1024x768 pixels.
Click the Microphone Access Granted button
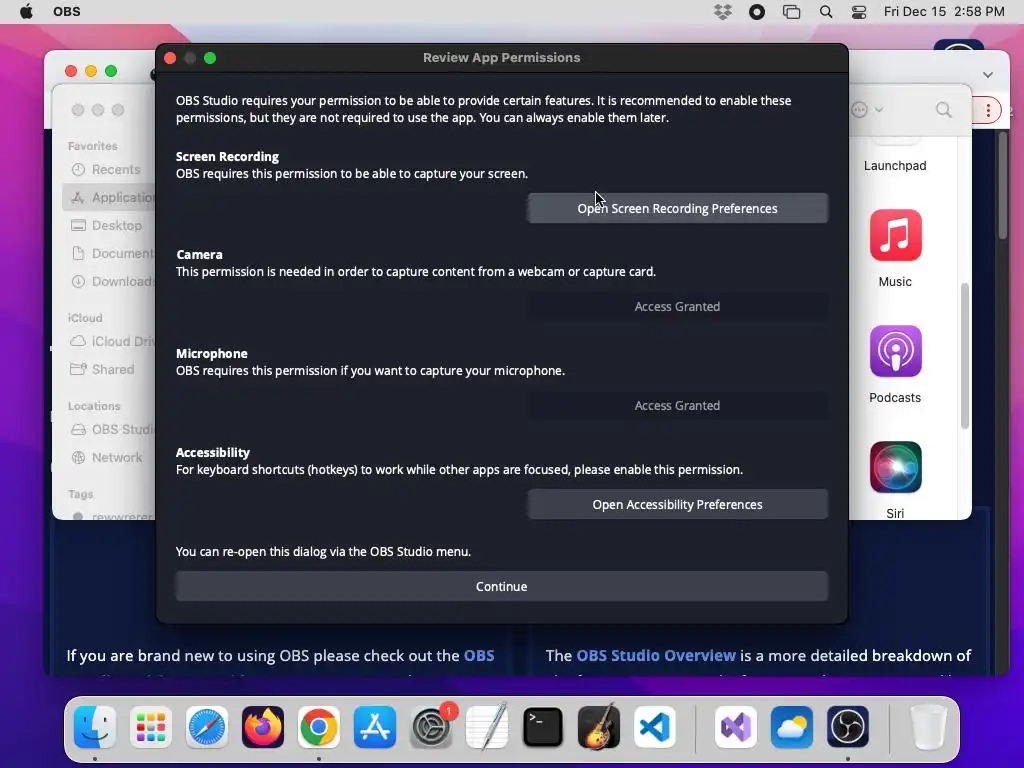677,406
